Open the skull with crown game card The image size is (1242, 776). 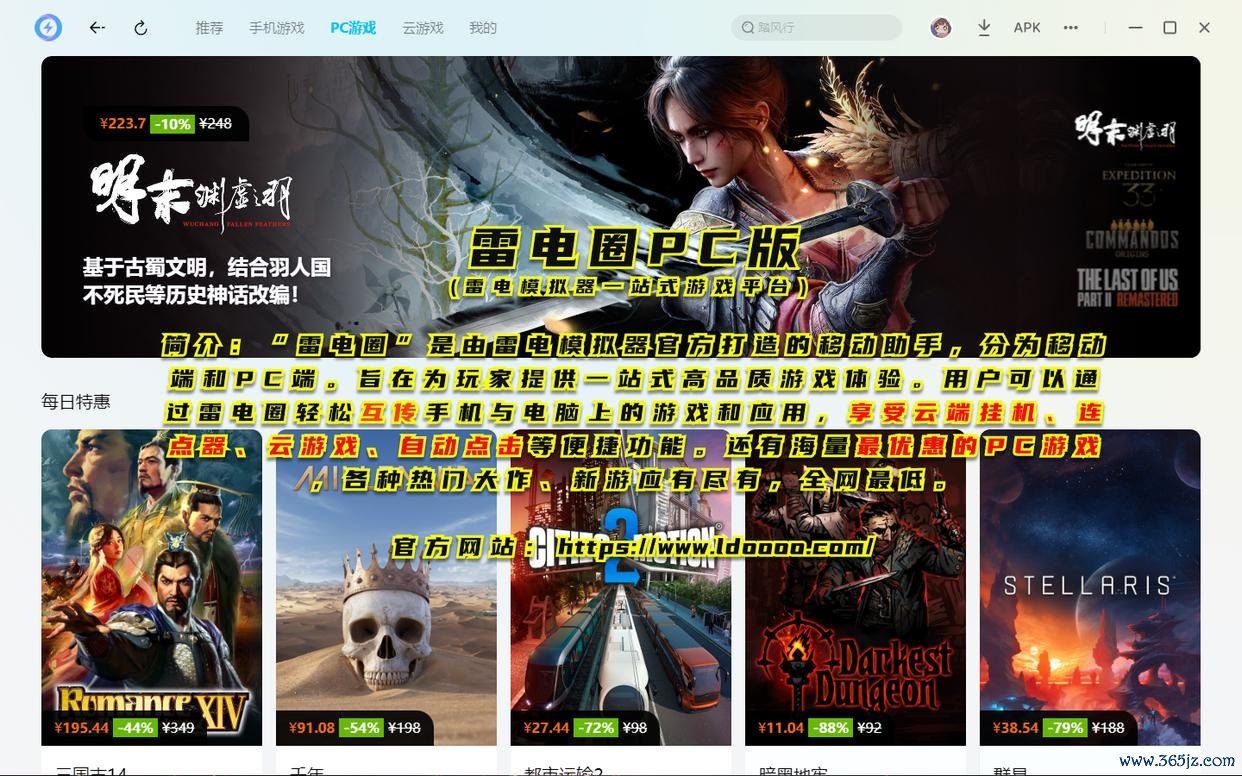tap(386, 588)
